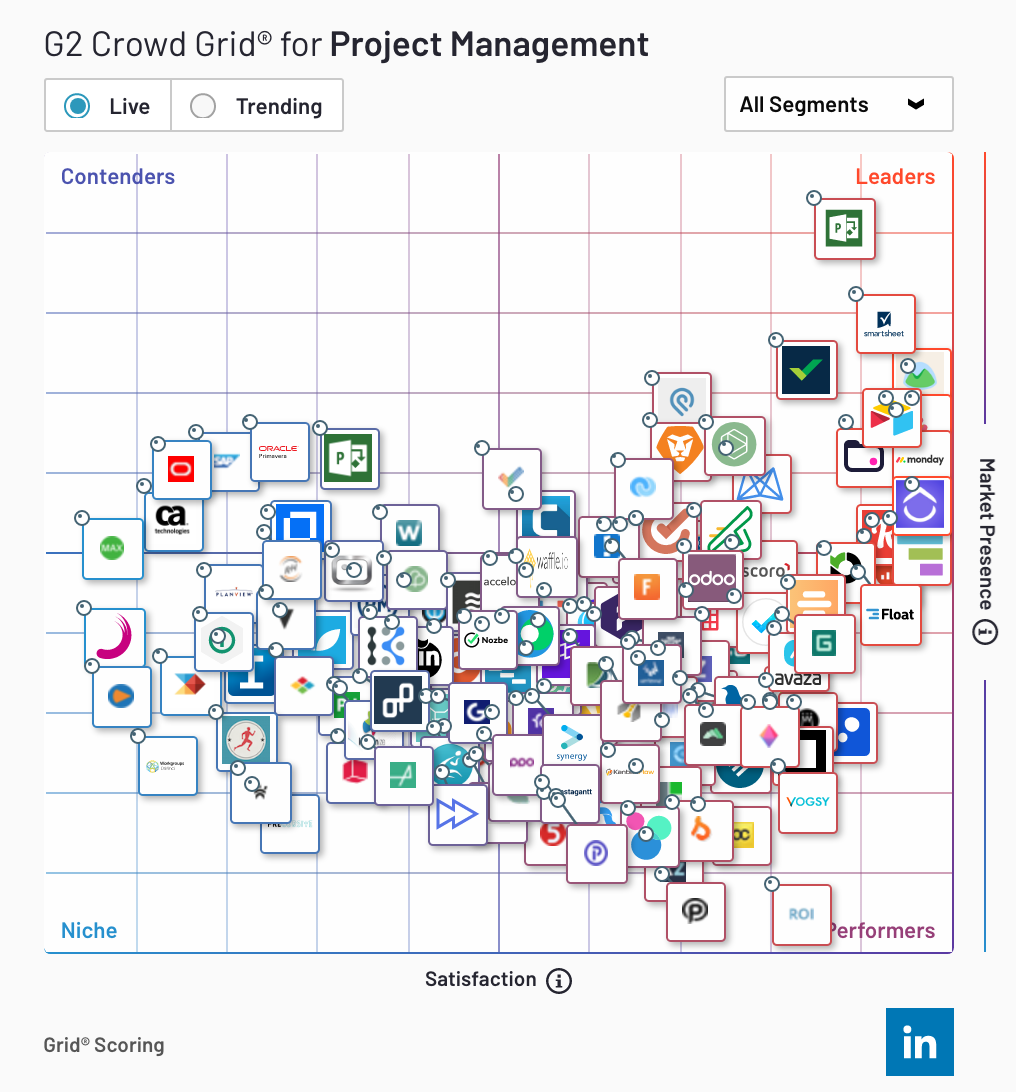
Task: Click the VOGSY logo tile
Action: [x=808, y=802]
